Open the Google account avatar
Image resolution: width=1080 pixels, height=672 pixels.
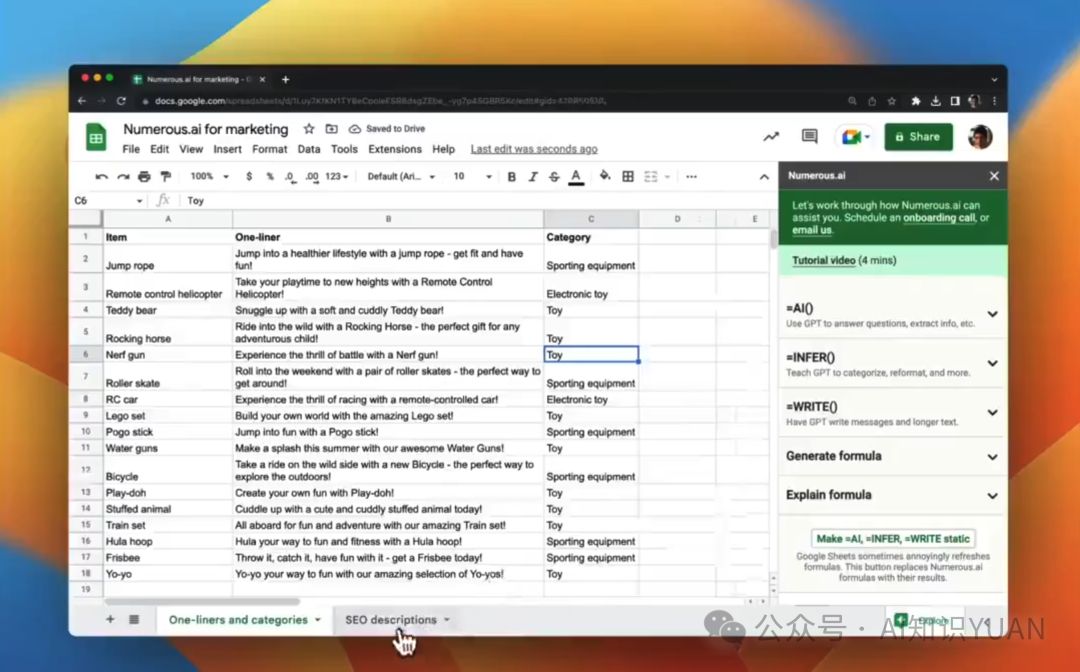[x=979, y=136]
